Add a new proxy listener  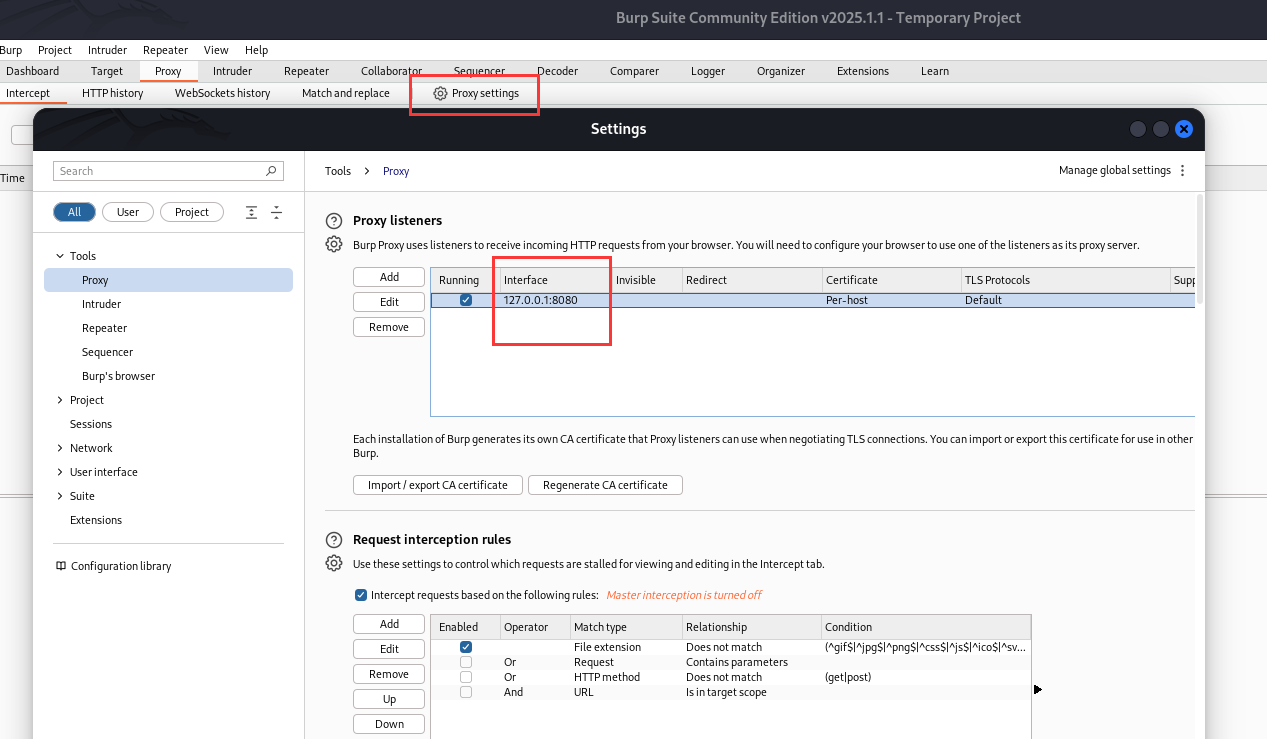click(x=389, y=277)
